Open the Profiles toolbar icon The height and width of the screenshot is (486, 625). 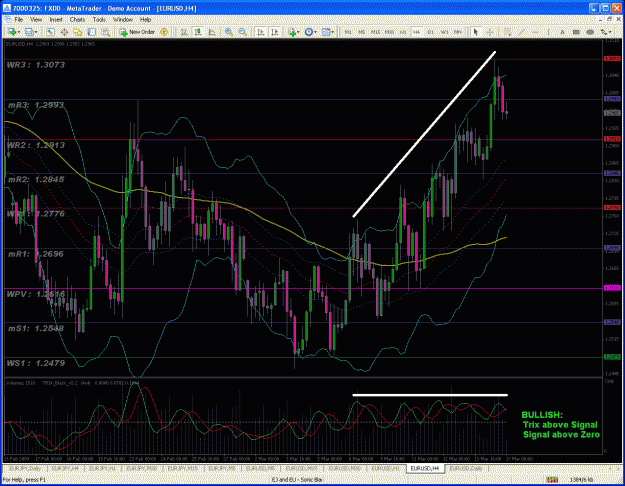[29, 32]
